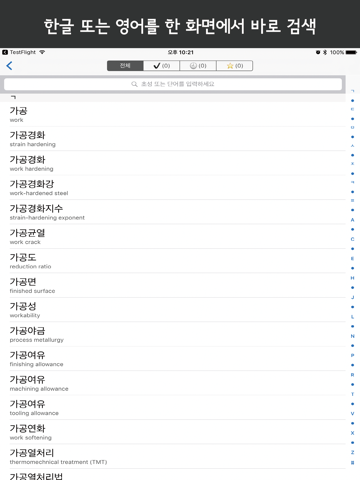This screenshot has height=480, width=360.
Task: Jump to ㅋ in the index bar
Action: [x=352, y=182]
